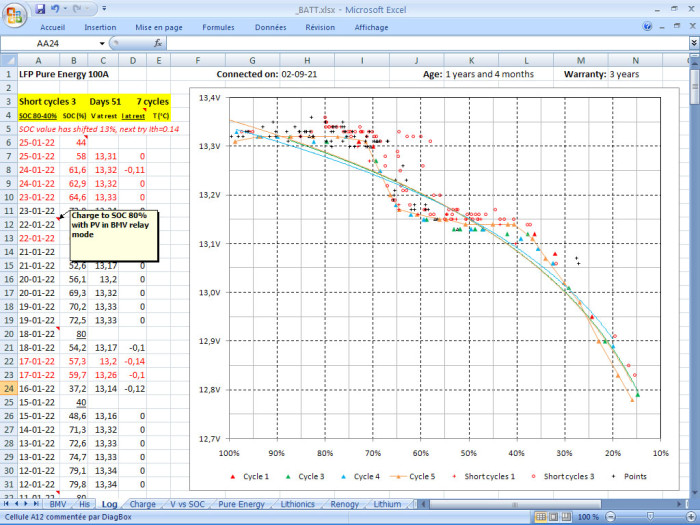Expand the Name Box dropdown
Screen dimensions: 700x525
[102, 43]
